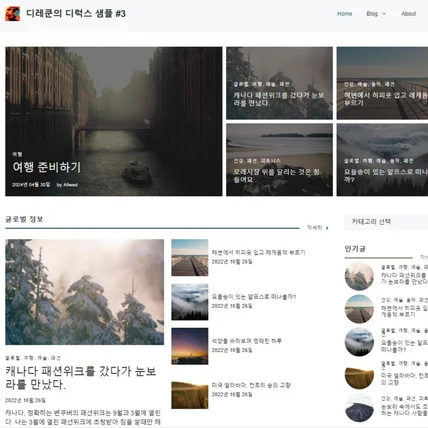
Task: Click the sunset sky thumbnail in list
Action: pyautogui.click(x=190, y=346)
